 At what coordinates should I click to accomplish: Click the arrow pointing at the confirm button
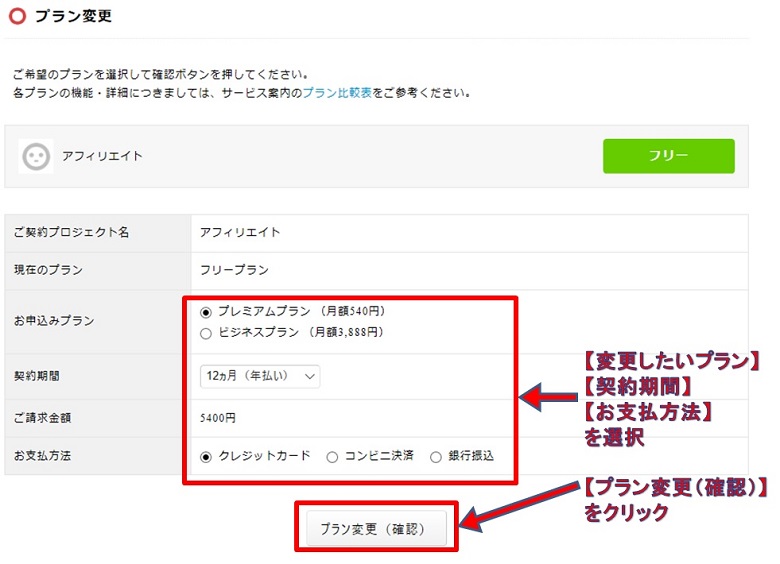520,513
